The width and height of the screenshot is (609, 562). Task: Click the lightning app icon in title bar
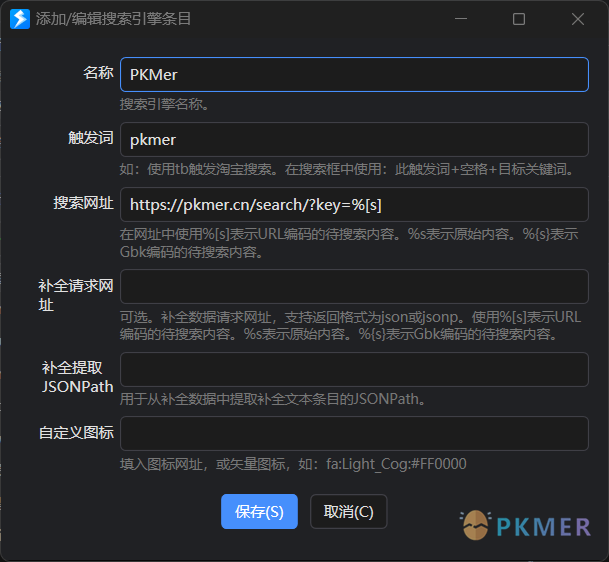point(20,19)
